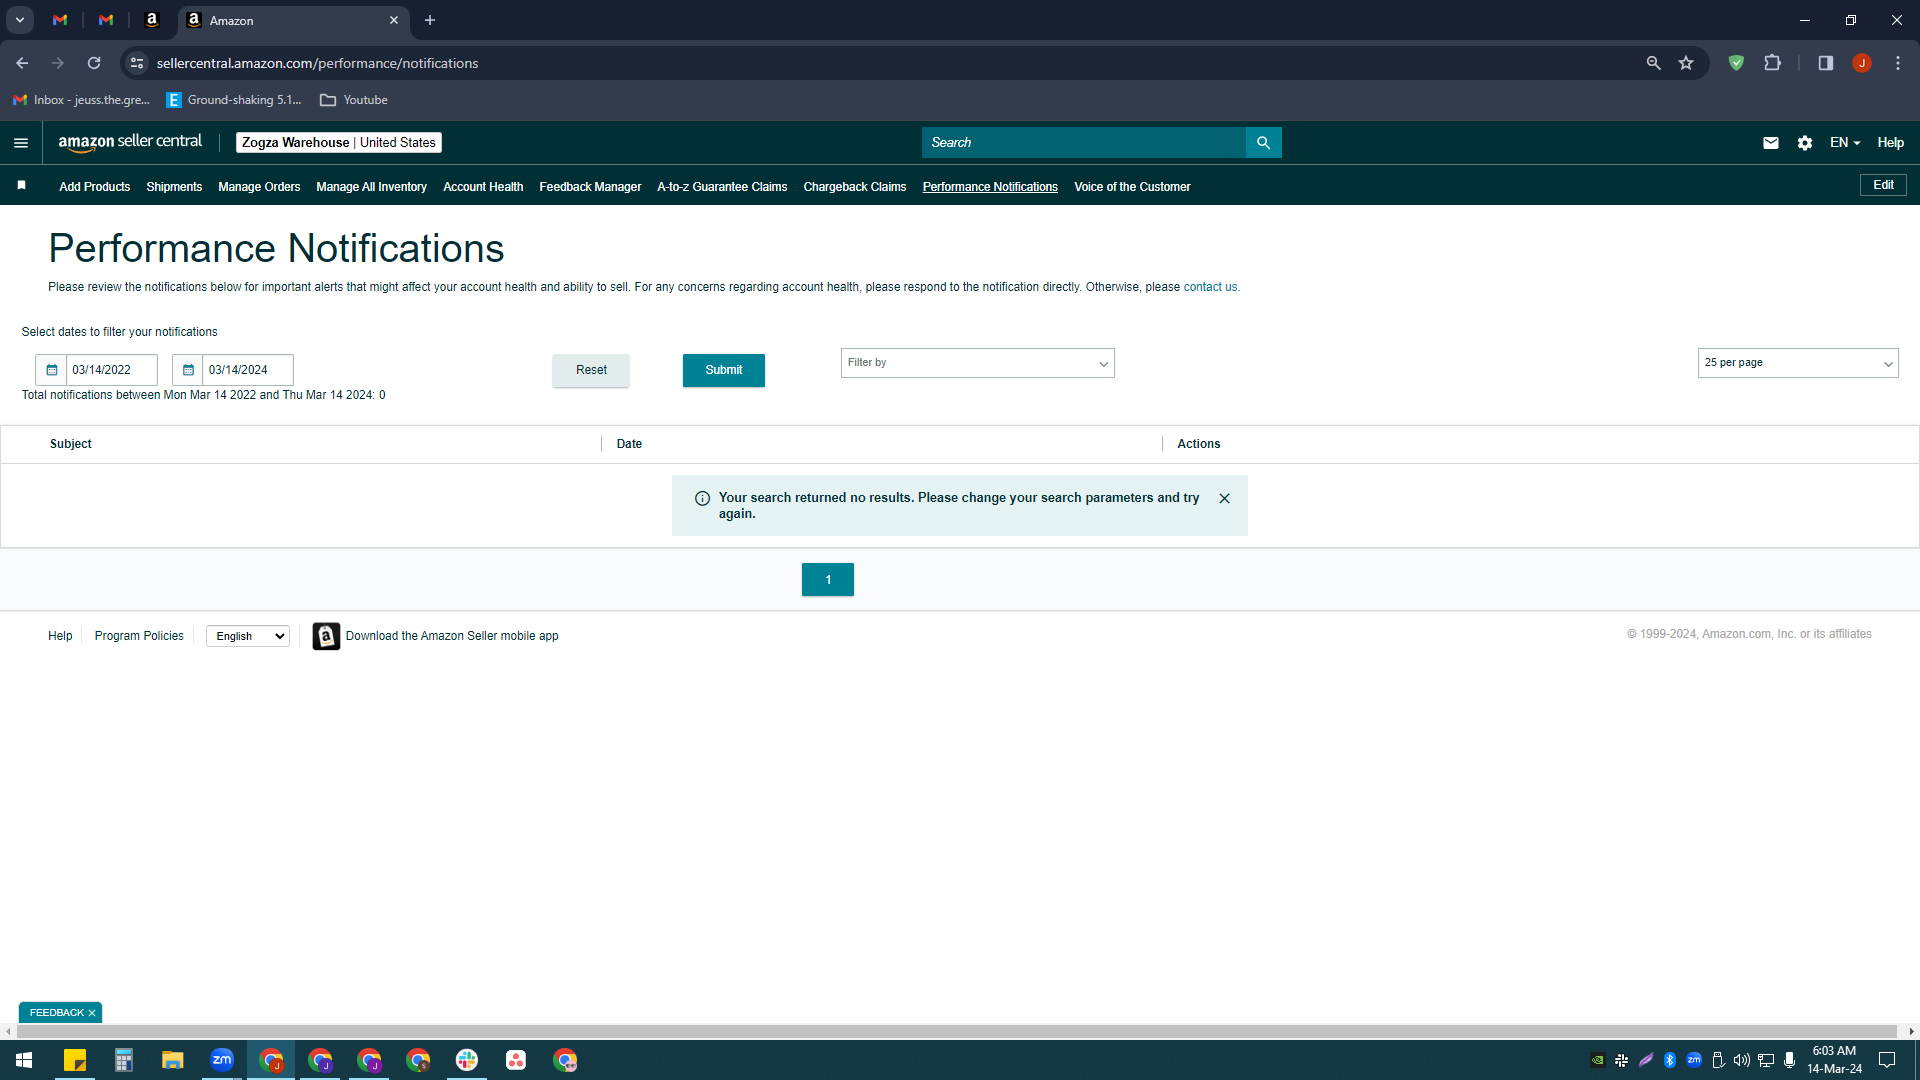
Task: Bookmark this page with the star icon
Action: (x=1686, y=63)
